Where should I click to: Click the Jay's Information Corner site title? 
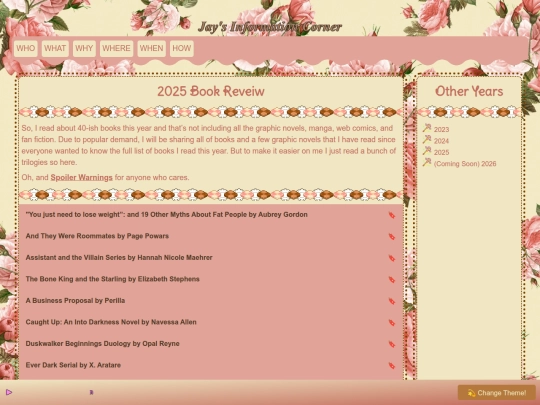click(270, 27)
